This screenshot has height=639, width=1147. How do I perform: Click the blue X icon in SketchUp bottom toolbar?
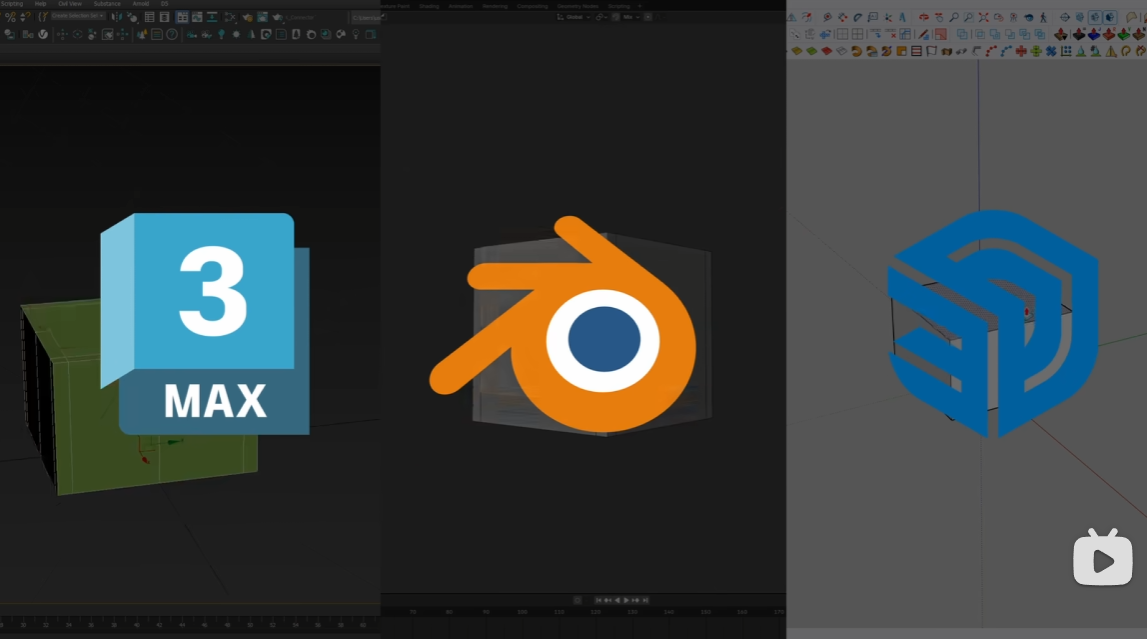[x=1051, y=51]
